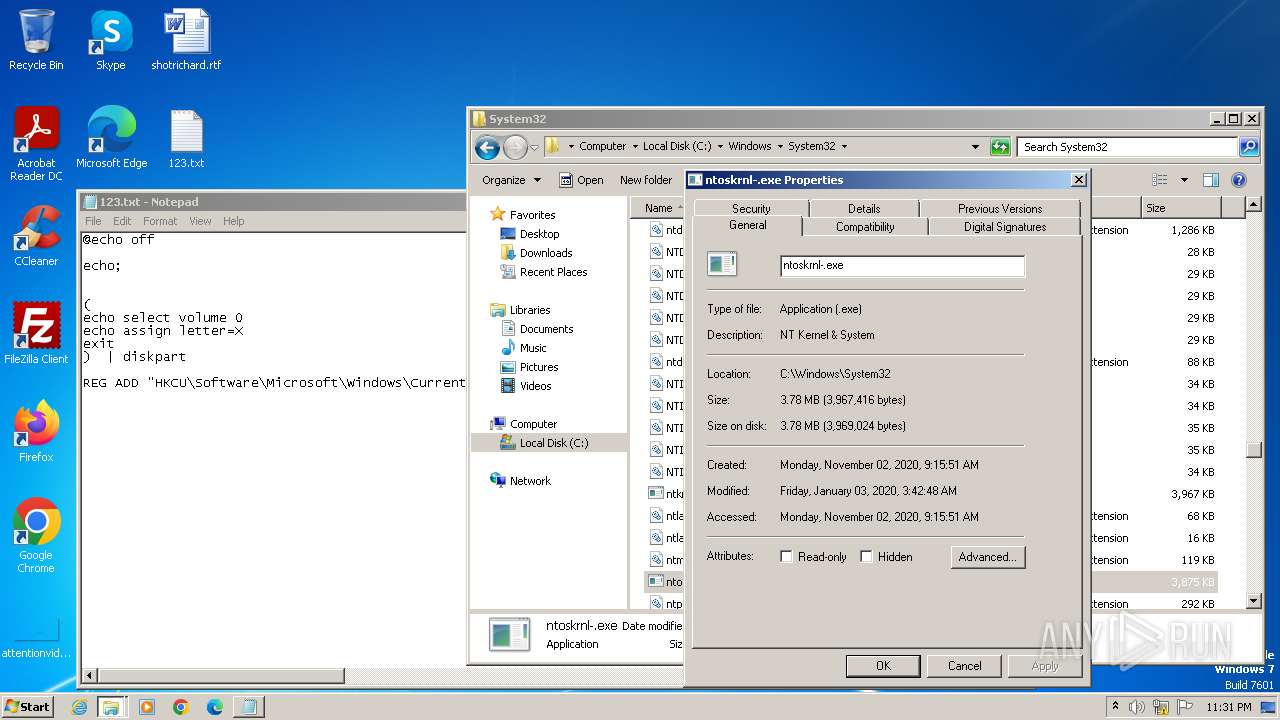Open Notepad Format menu
The height and width of the screenshot is (720, 1280).
coord(160,221)
